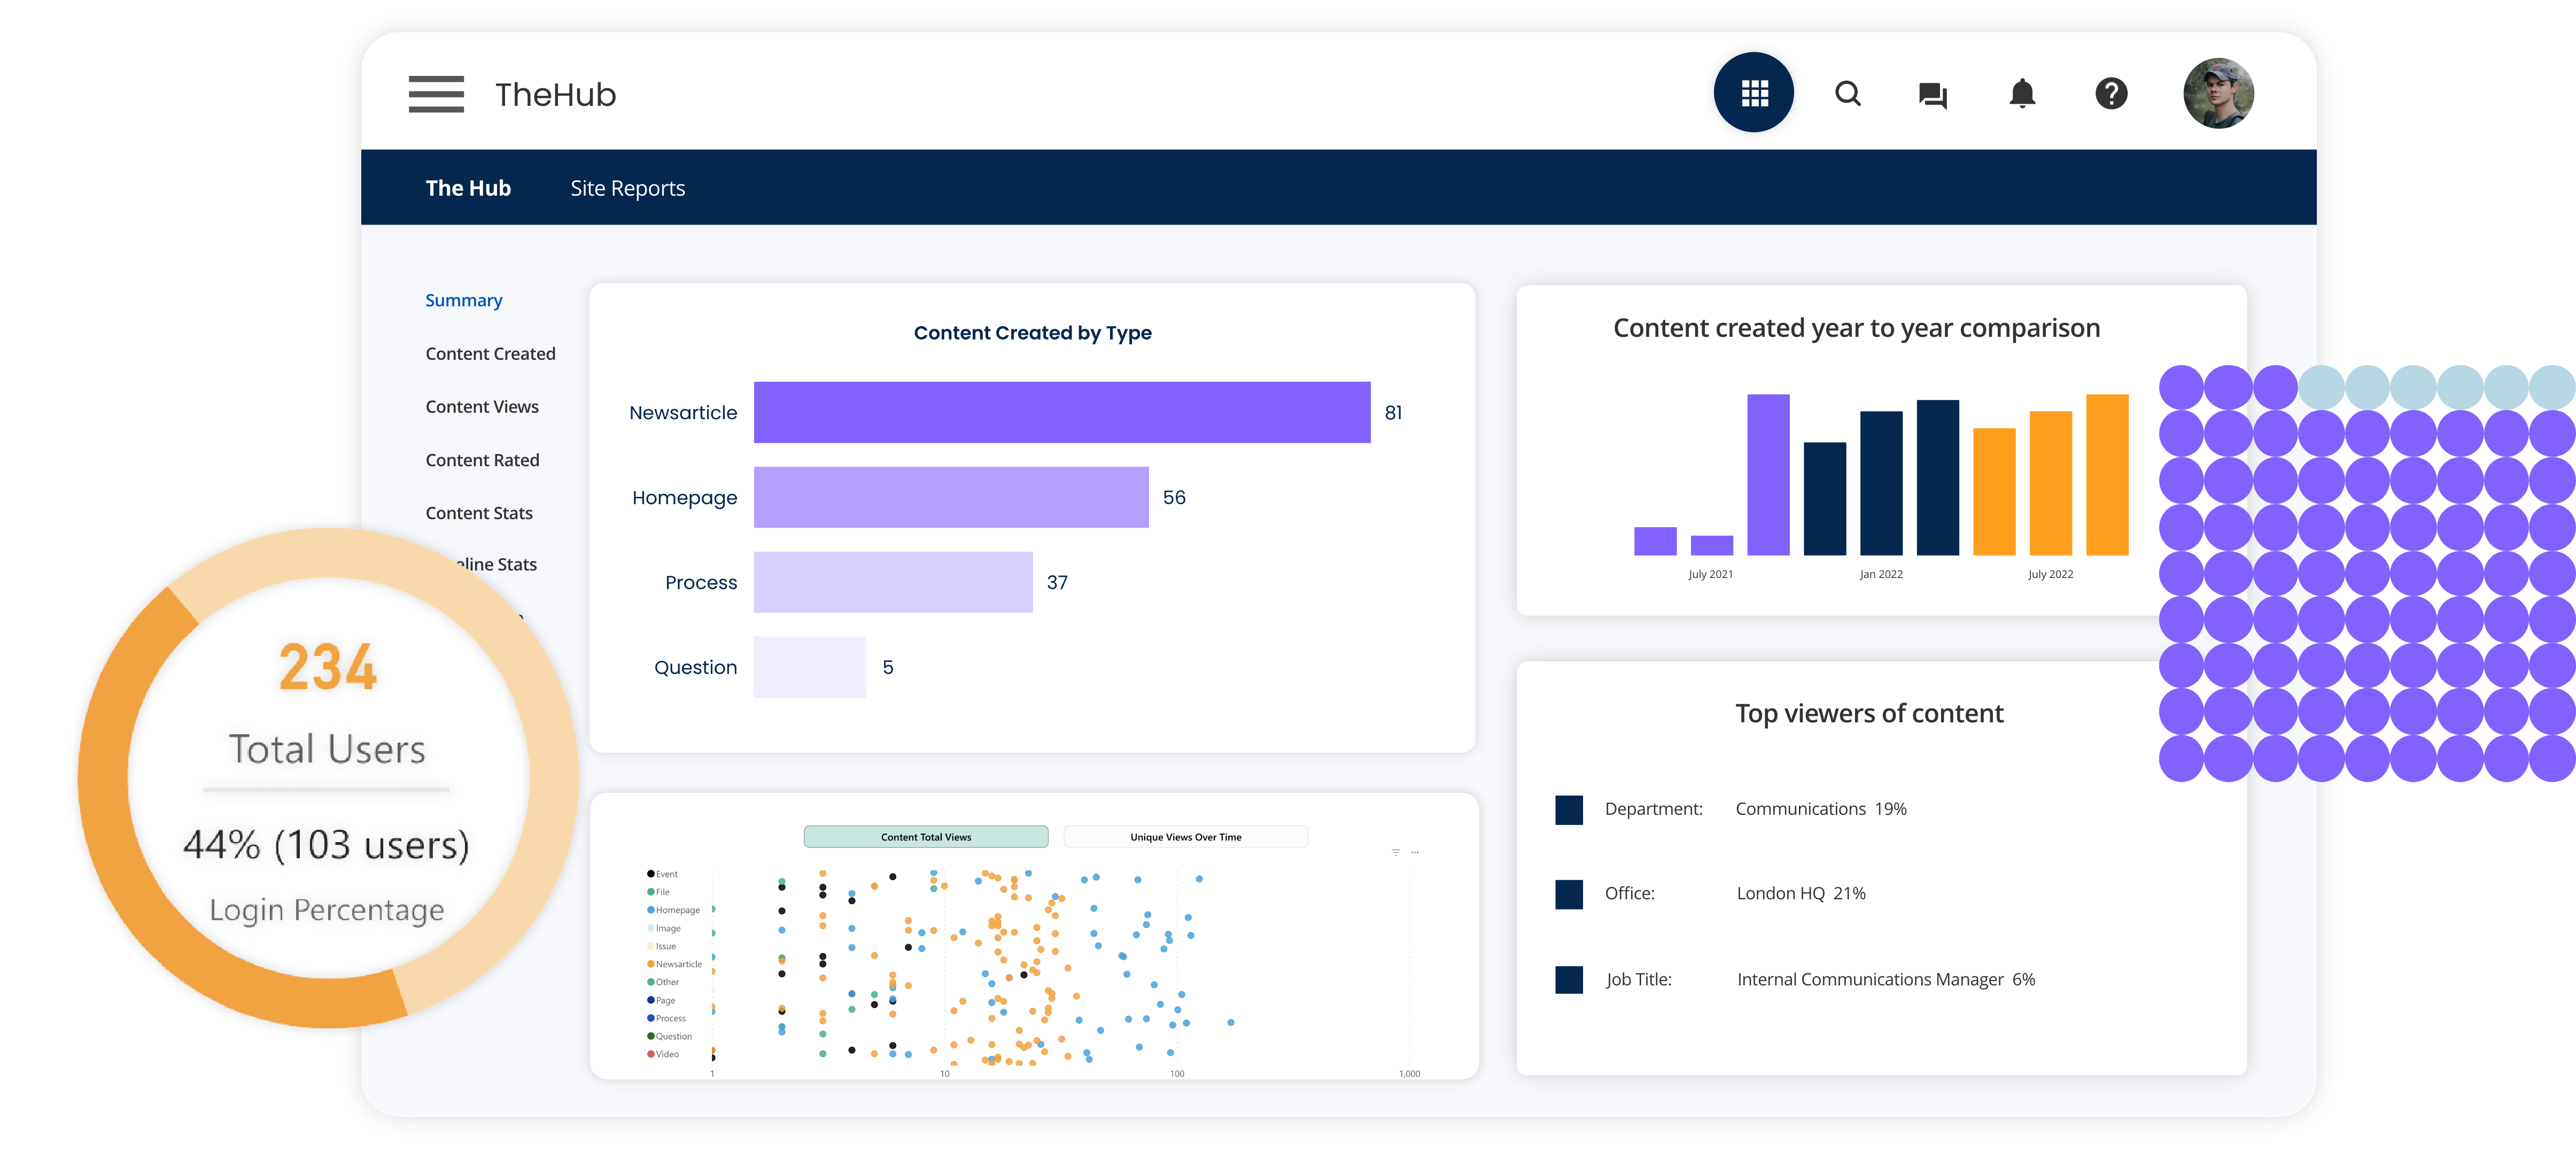
Task: Open the chat messages icon
Action: click(x=1932, y=95)
